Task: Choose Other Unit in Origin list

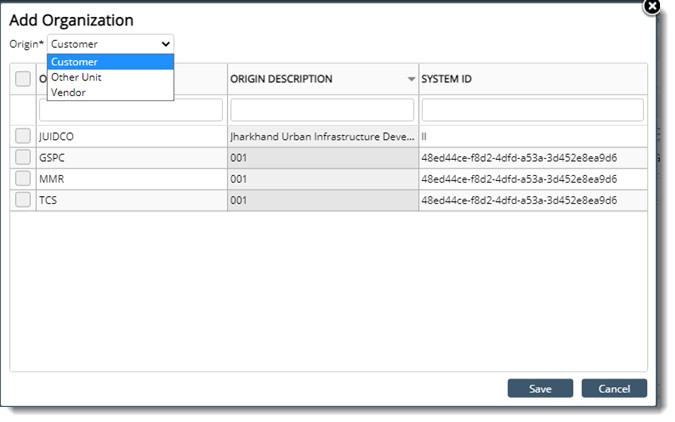Action: coord(77,77)
